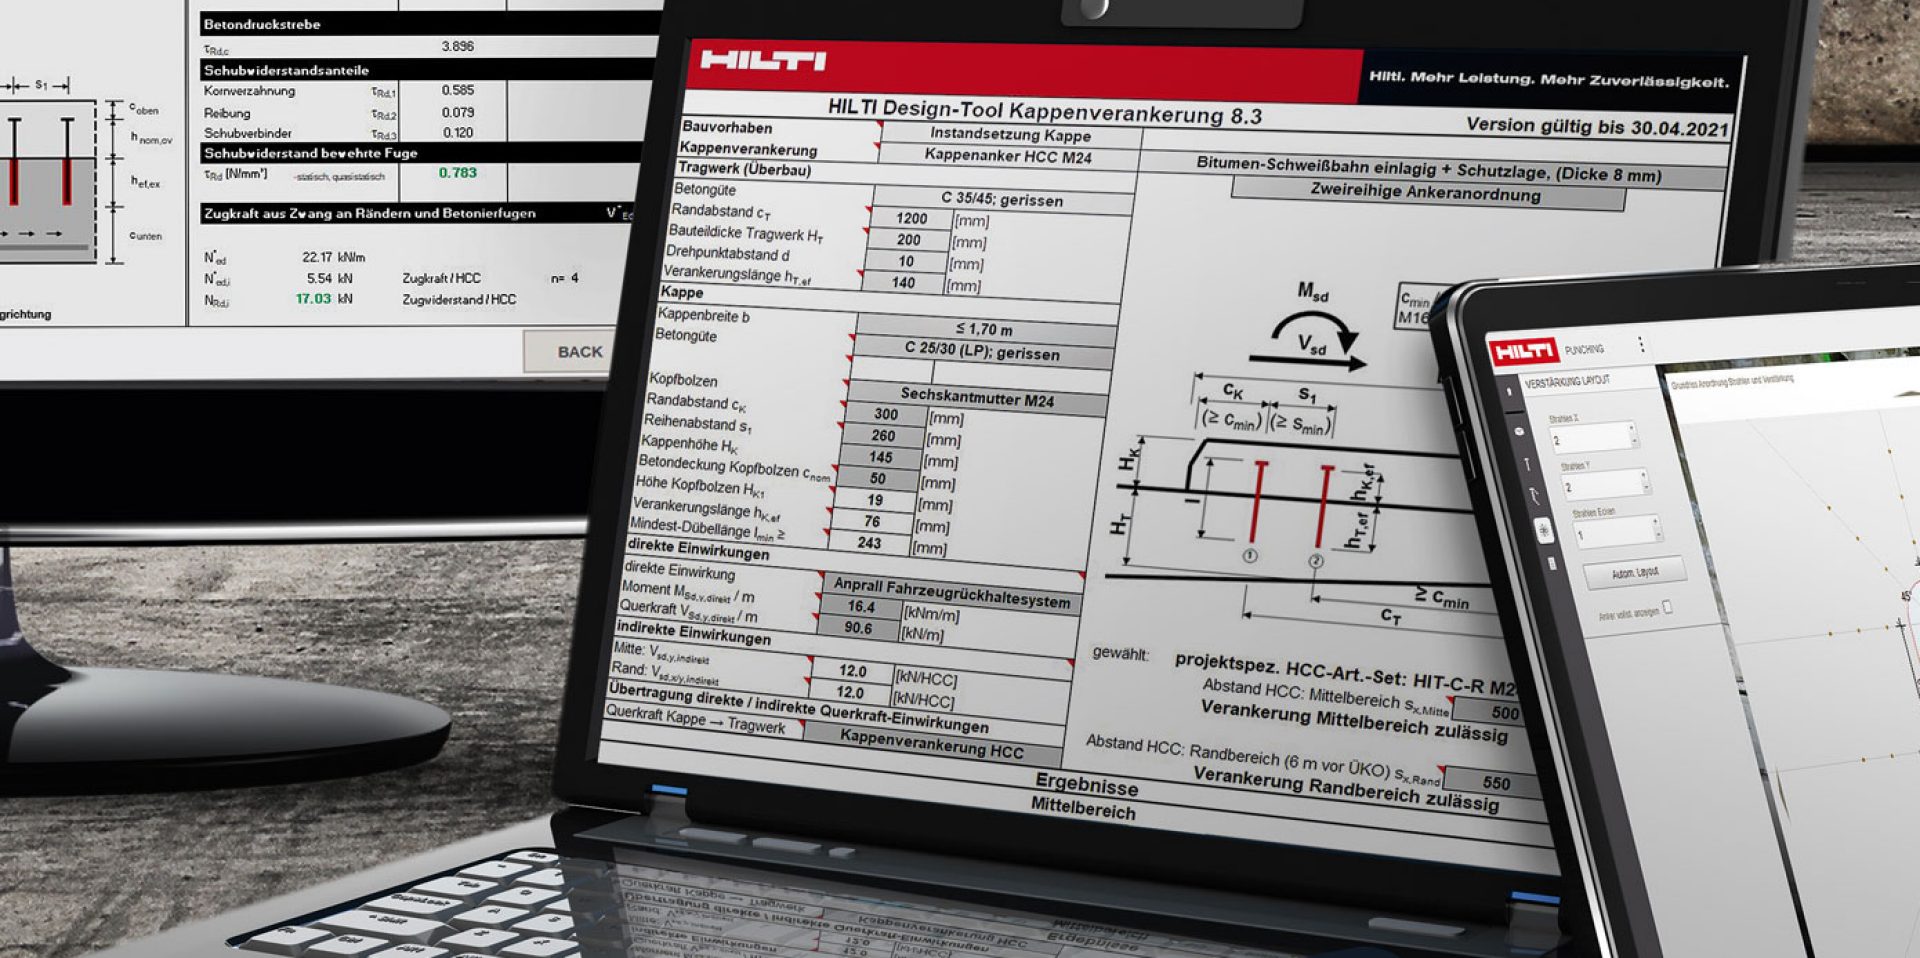Click the Strahlen X stepper arrows
This screenshot has height=958, width=1920.
tap(1633, 435)
